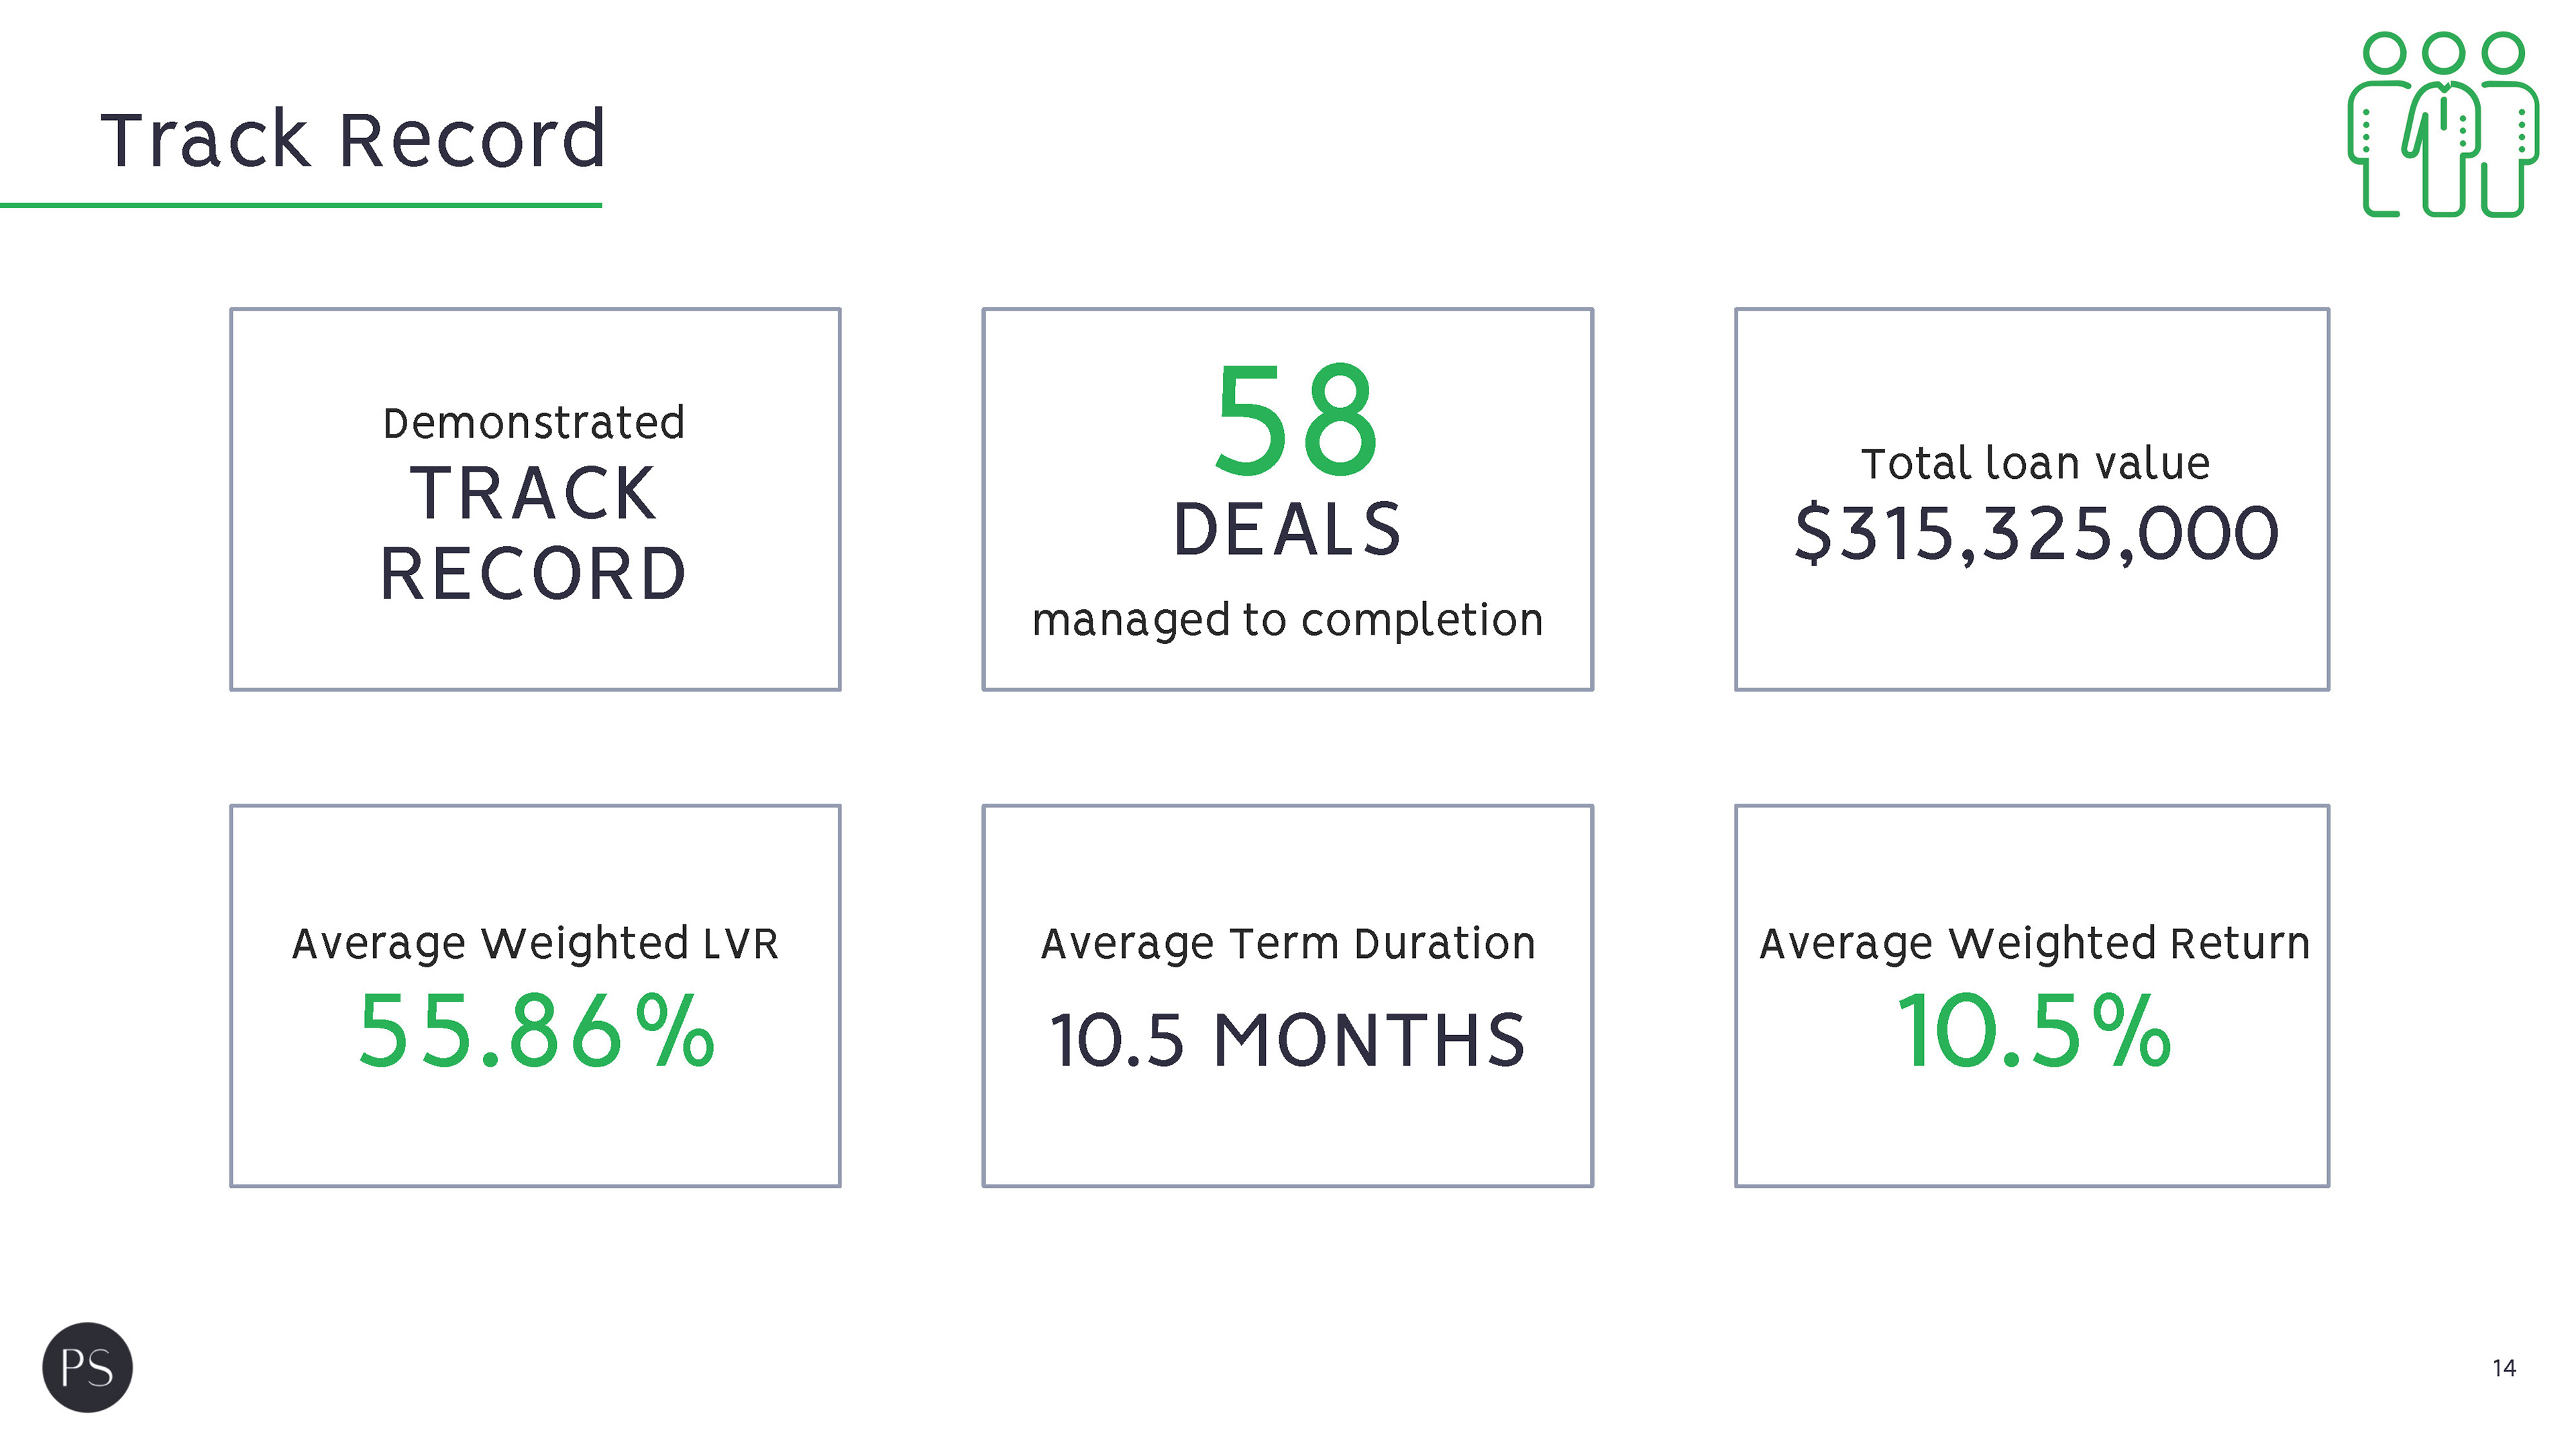The height and width of the screenshot is (1449, 2576).
Task: Click the 10.5 MONTHS text
Action: (1288, 1040)
